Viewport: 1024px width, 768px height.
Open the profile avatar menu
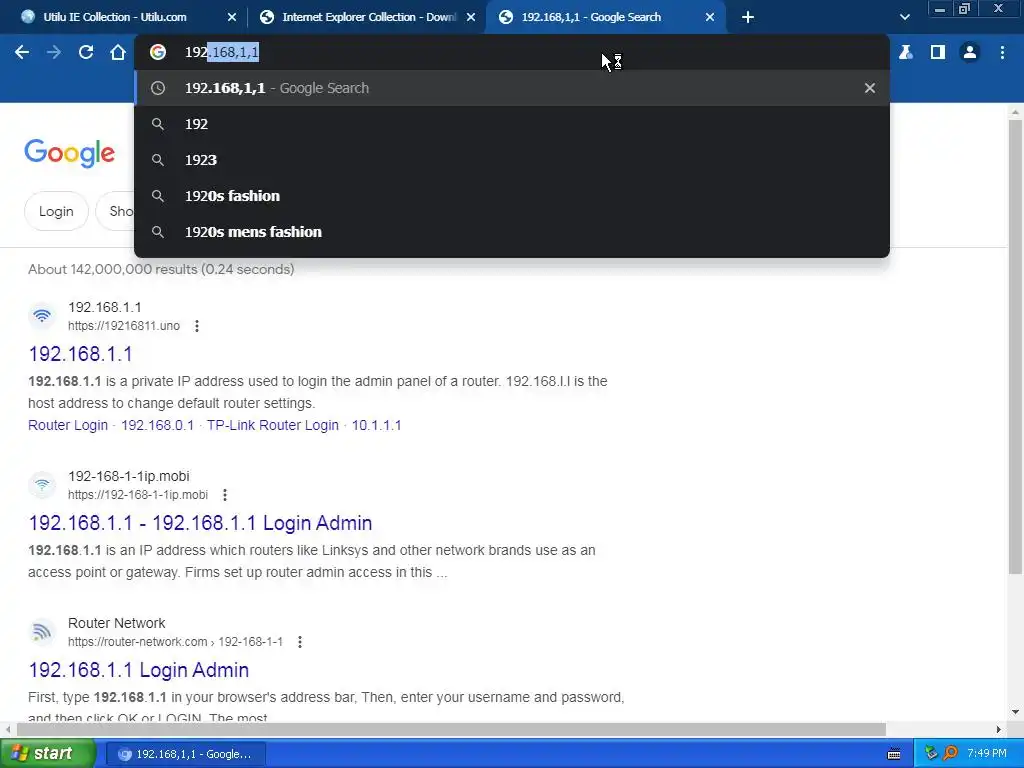(970, 52)
